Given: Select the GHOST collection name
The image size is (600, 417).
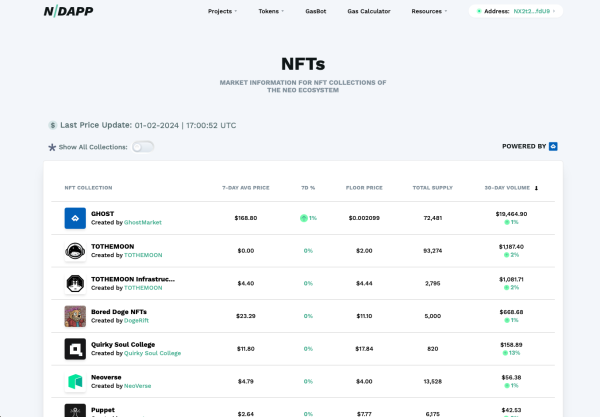Looking at the screenshot, I should (x=103, y=213).
